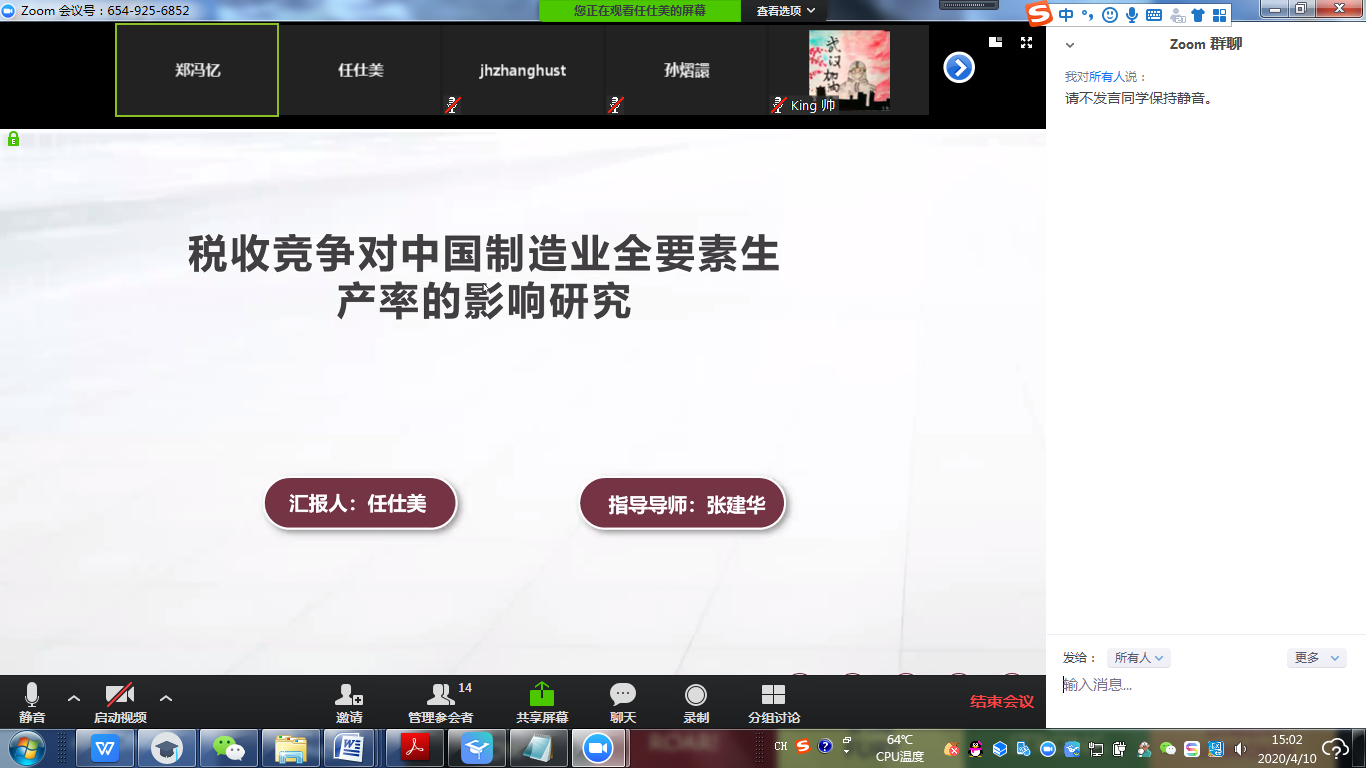
Task: Expand audio options arrow beside mute
Action: tap(73, 698)
